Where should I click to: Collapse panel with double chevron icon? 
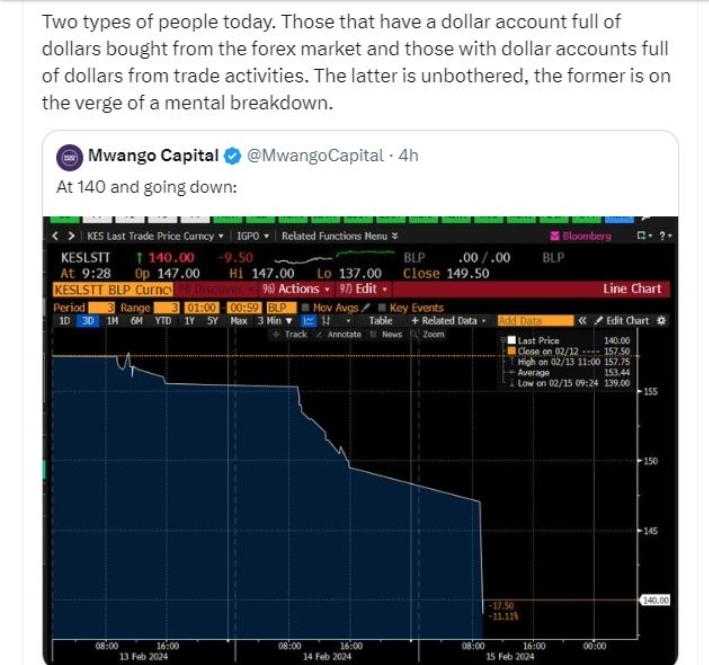[x=581, y=321]
